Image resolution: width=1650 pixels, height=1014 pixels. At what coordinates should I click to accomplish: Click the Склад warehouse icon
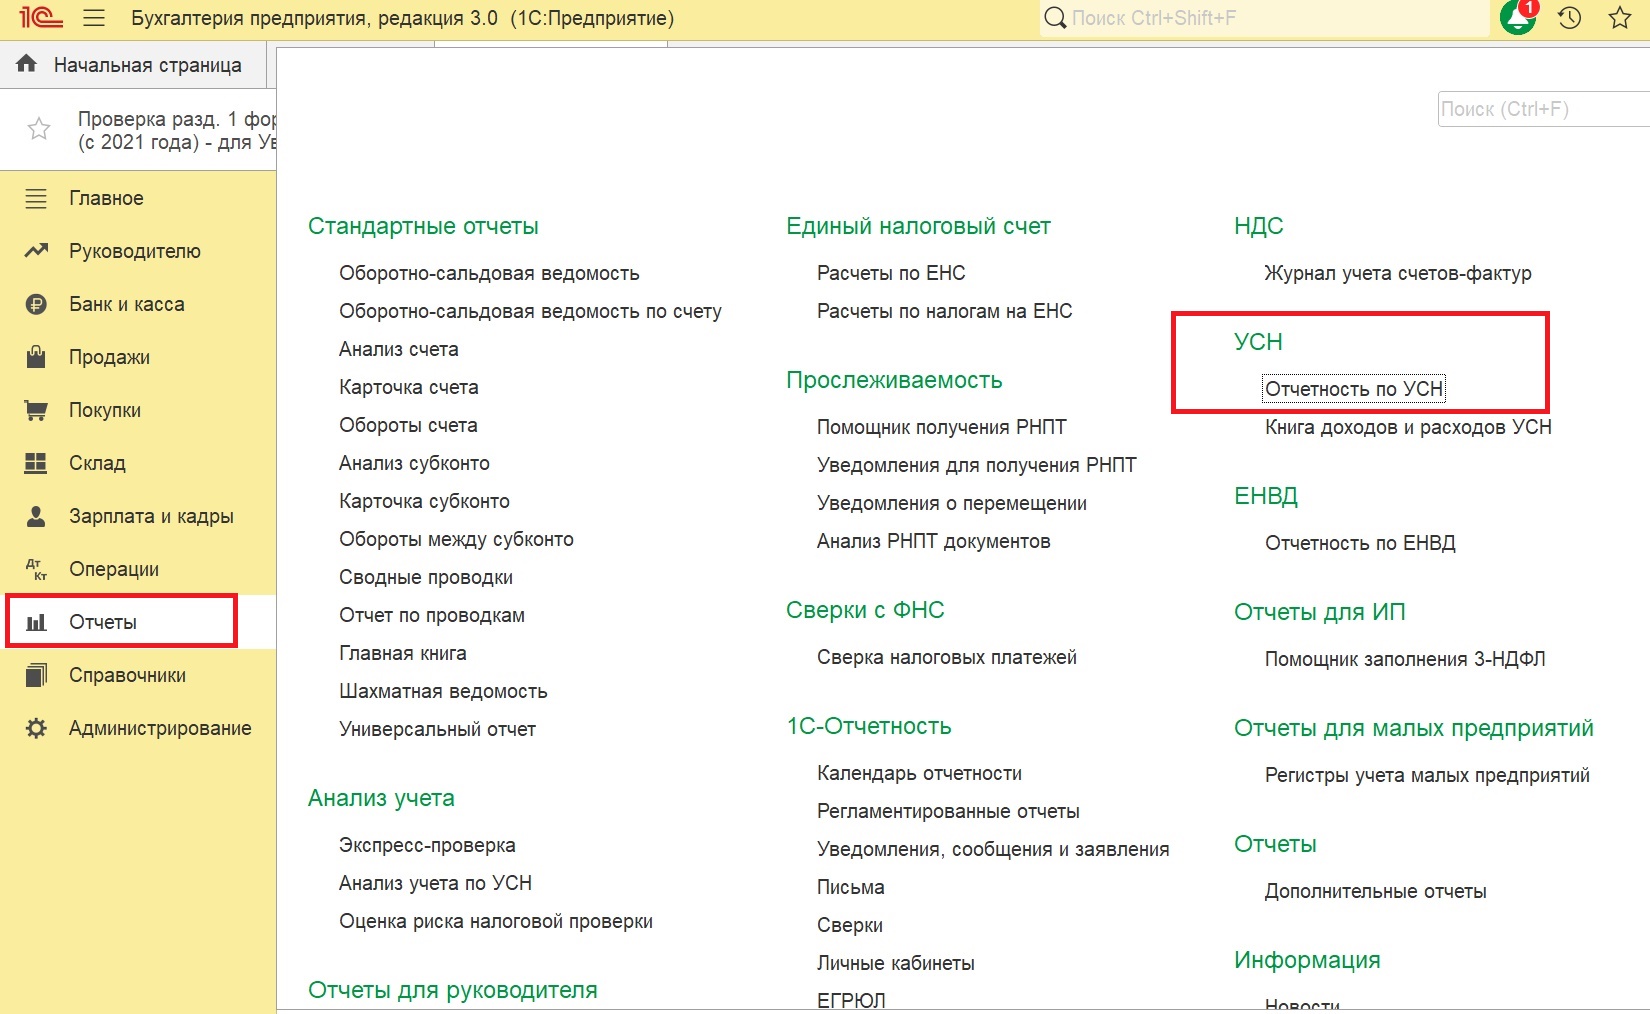[36, 463]
